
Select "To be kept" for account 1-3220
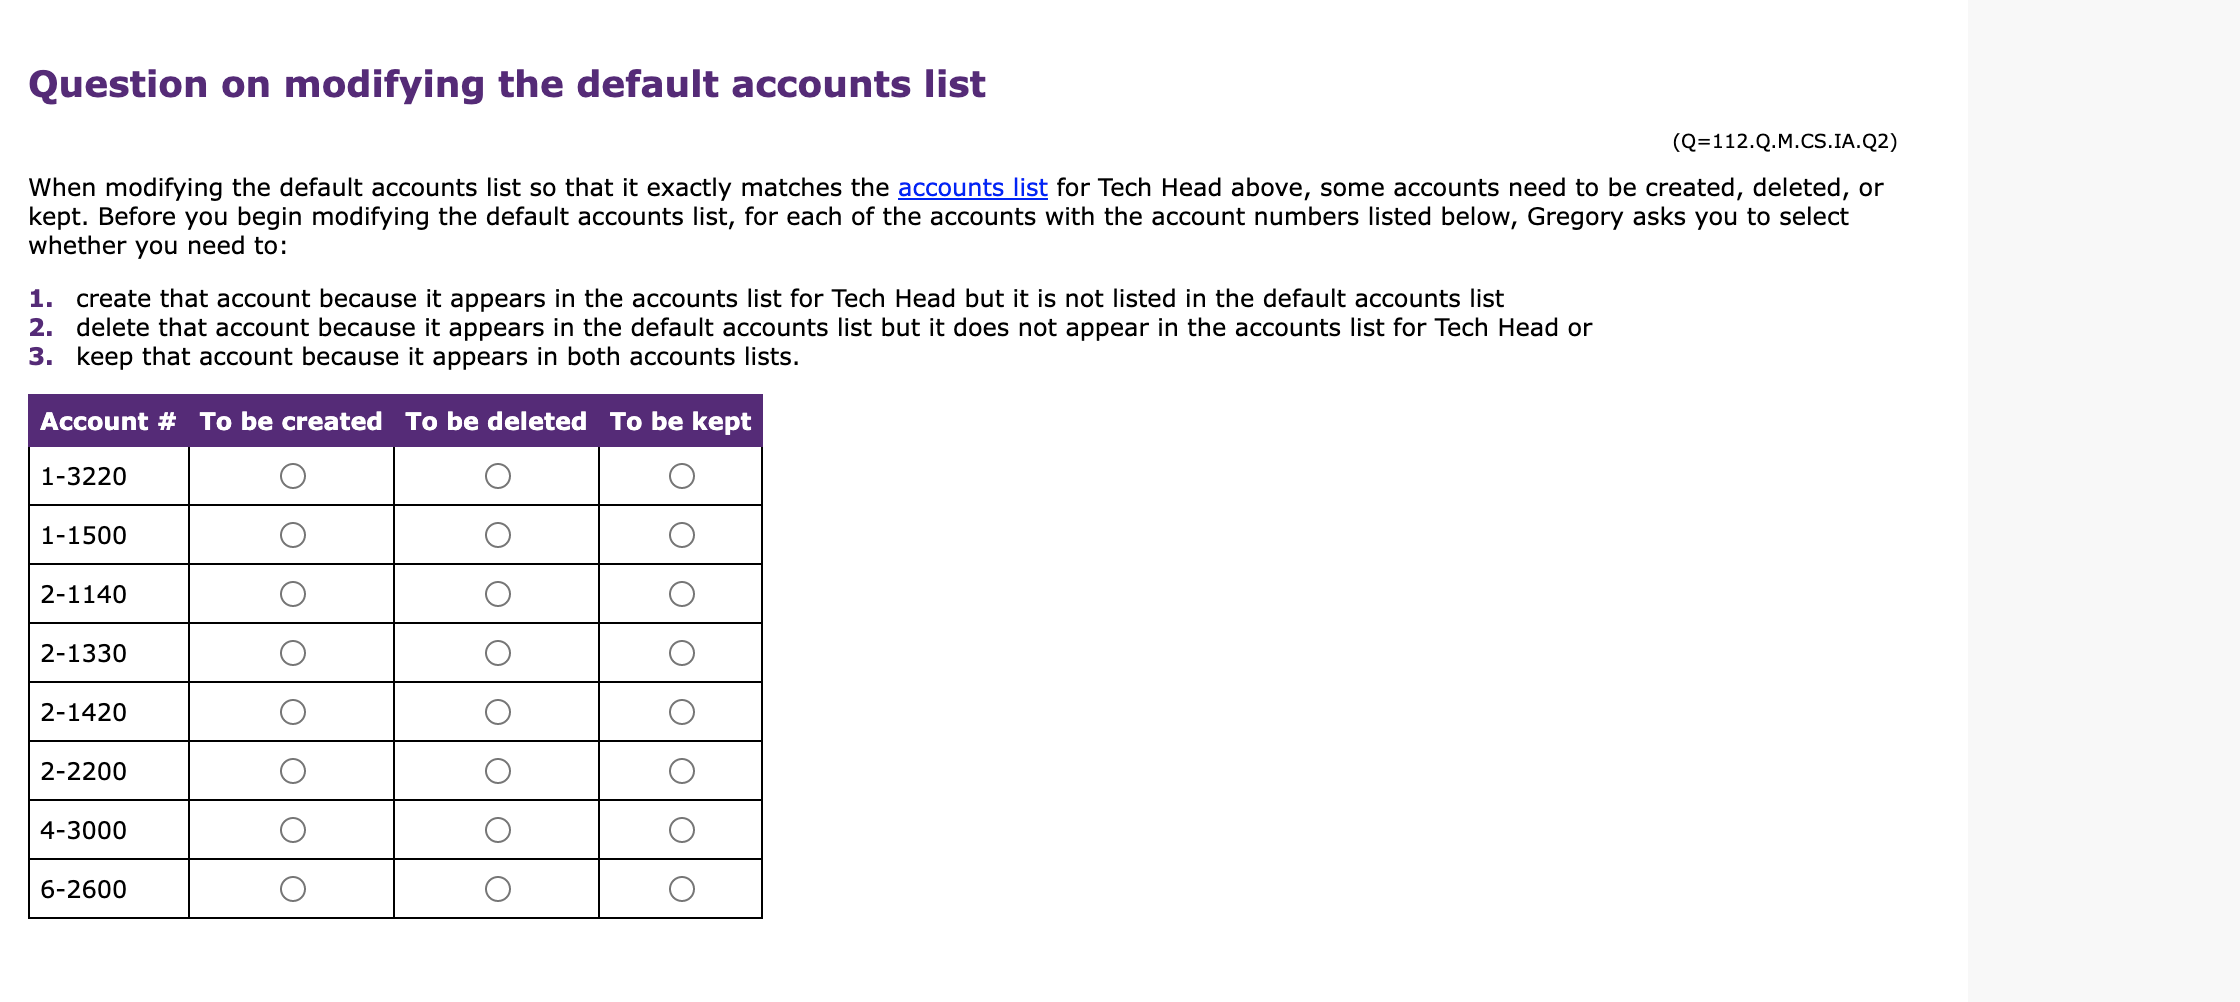pyautogui.click(x=682, y=477)
